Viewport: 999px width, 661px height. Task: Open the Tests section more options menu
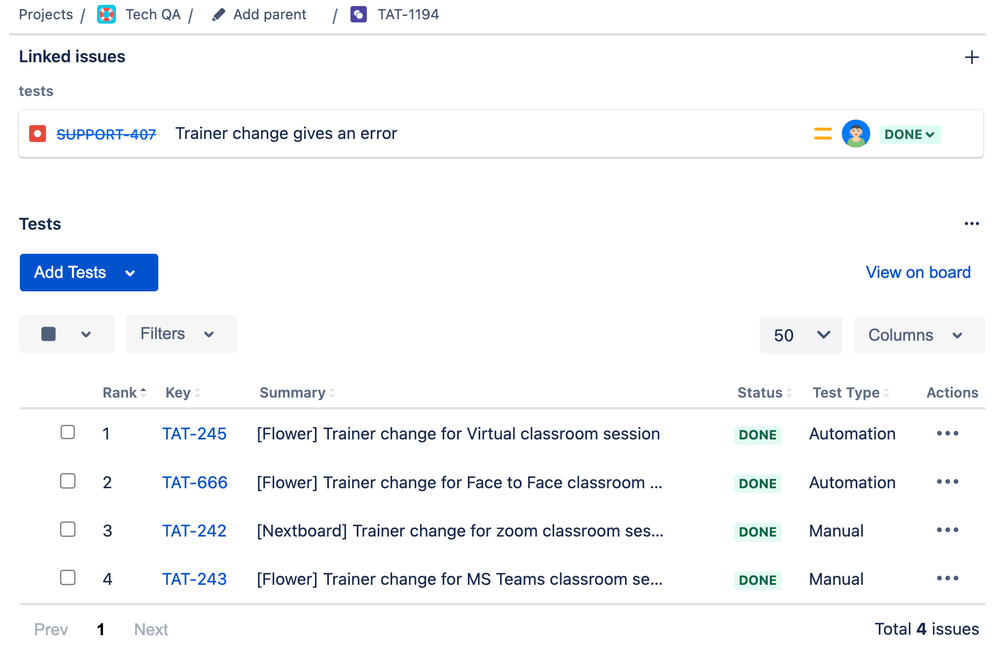(971, 224)
